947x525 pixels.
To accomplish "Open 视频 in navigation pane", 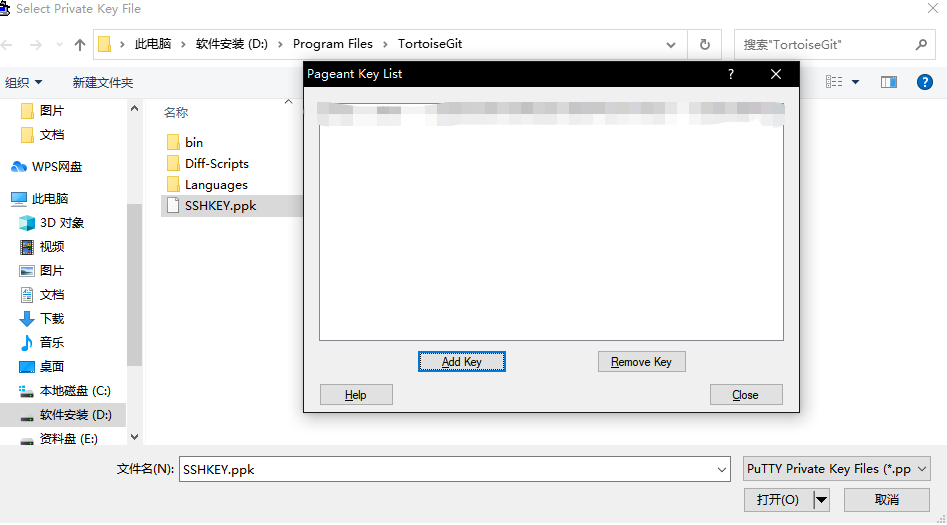I will [42, 246].
